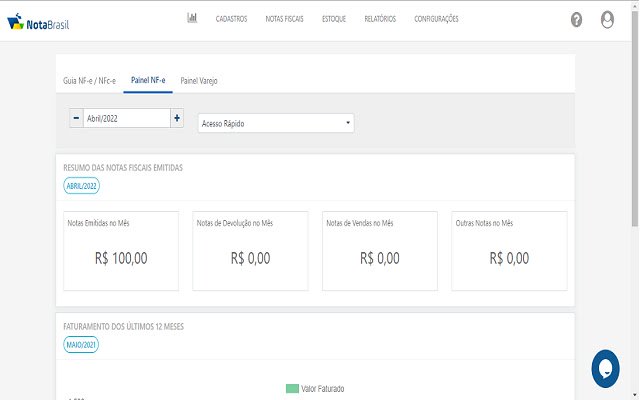Image resolution: width=640 pixels, height=400 pixels.
Task: Click the ABRIL/2022 badge
Action: (81, 186)
